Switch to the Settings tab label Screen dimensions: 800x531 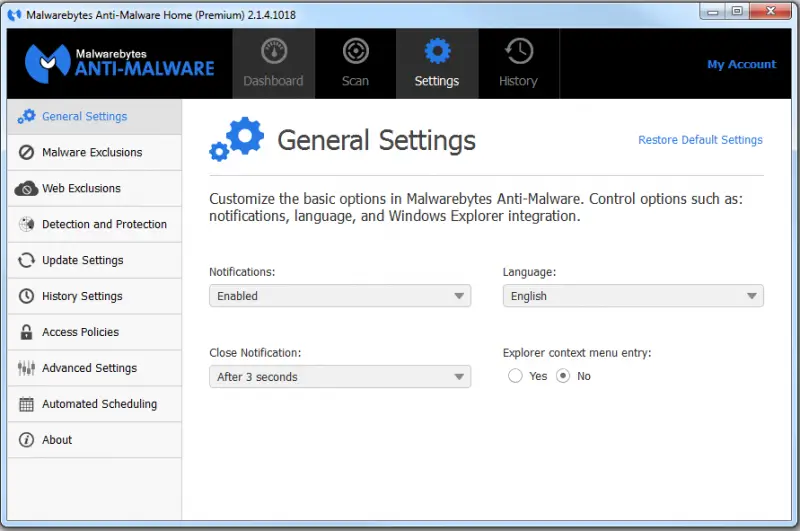[x=437, y=81]
